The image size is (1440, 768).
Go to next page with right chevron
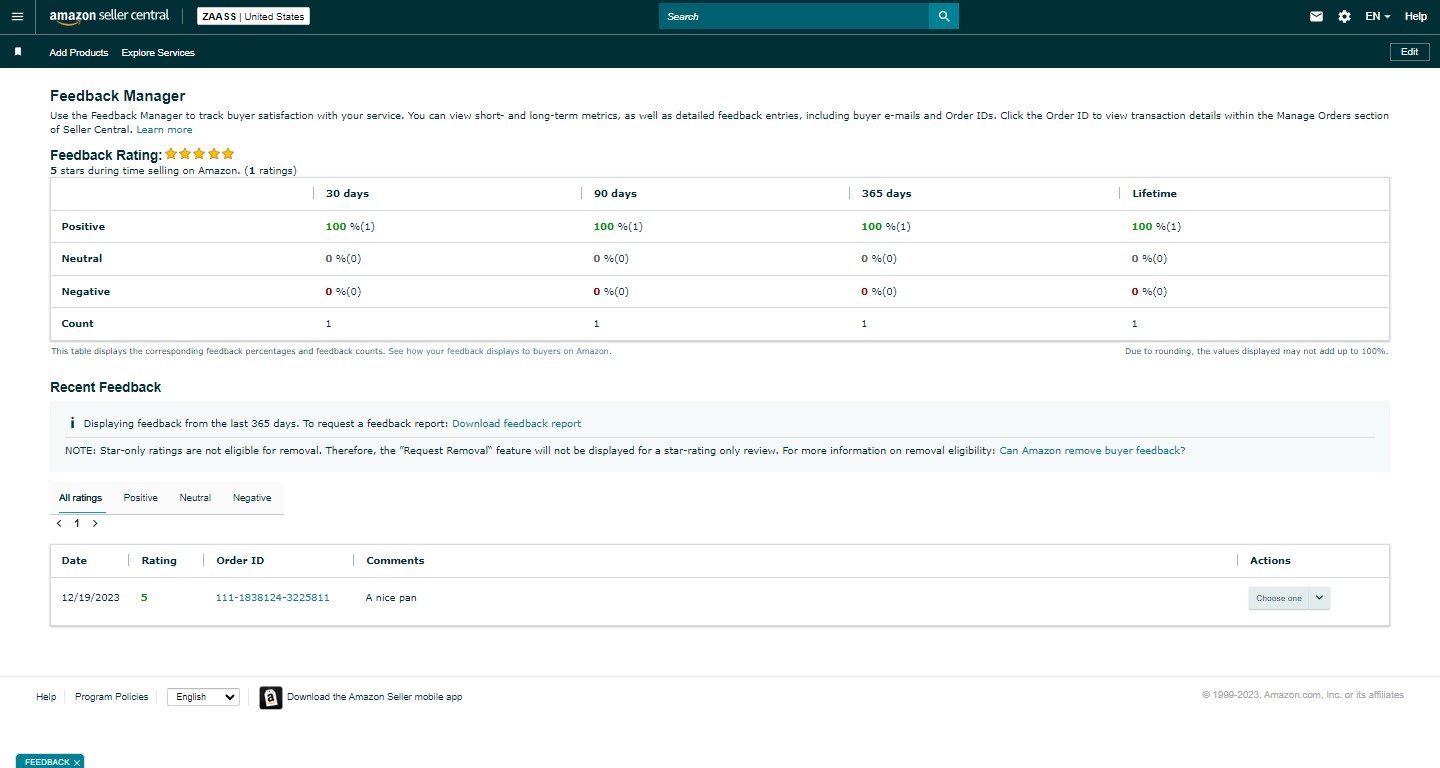pos(95,523)
